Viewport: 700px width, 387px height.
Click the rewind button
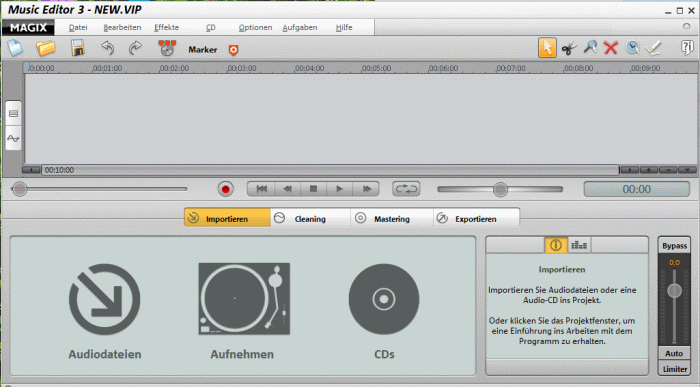(x=288, y=189)
